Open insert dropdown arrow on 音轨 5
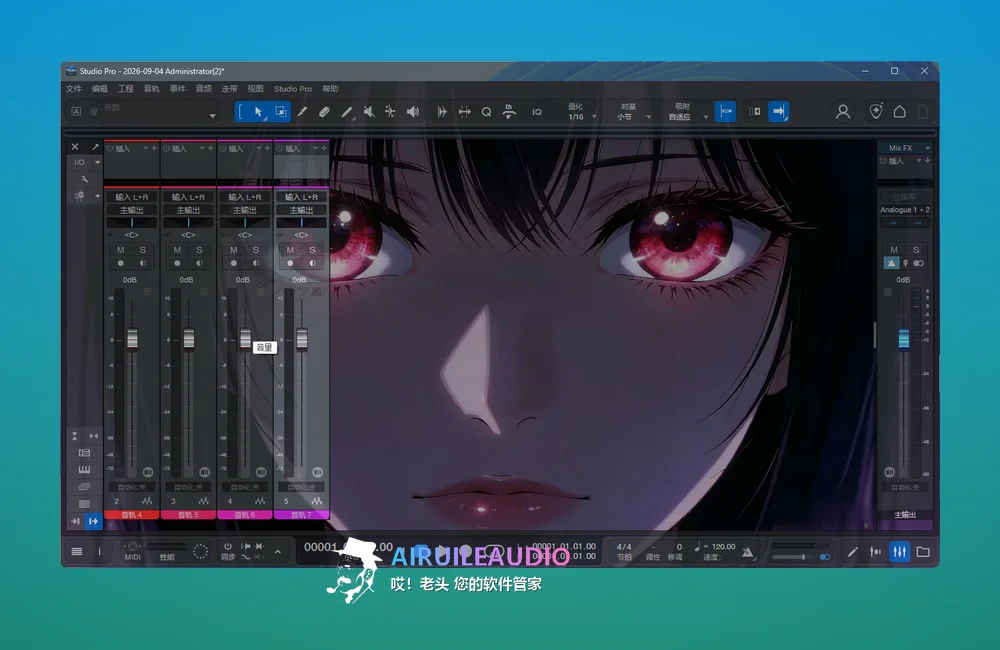 point(202,148)
